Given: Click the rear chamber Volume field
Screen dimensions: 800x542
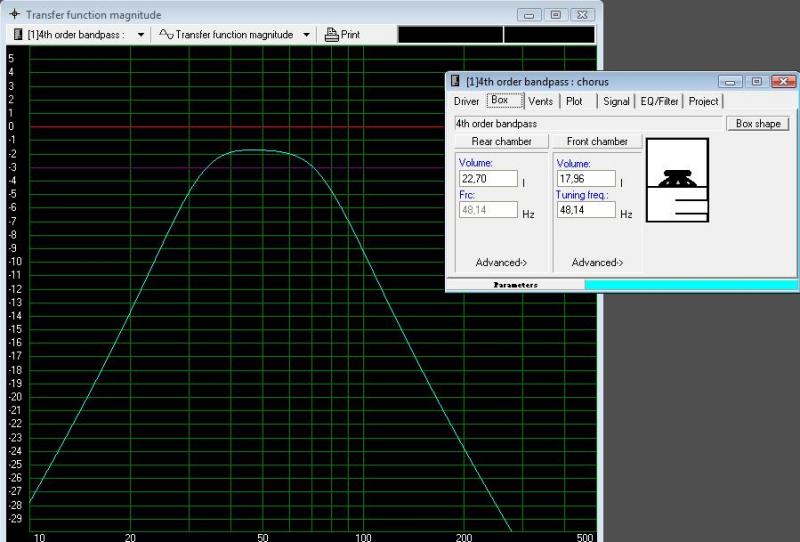Looking at the screenshot, I should [x=488, y=179].
